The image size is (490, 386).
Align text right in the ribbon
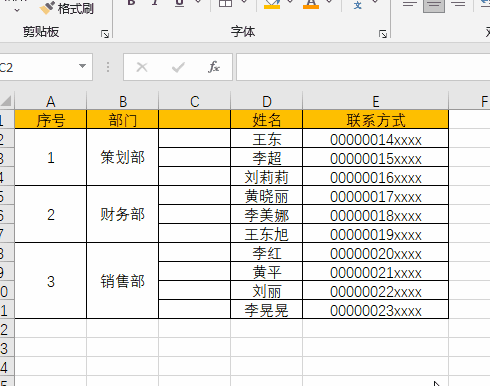458,4
